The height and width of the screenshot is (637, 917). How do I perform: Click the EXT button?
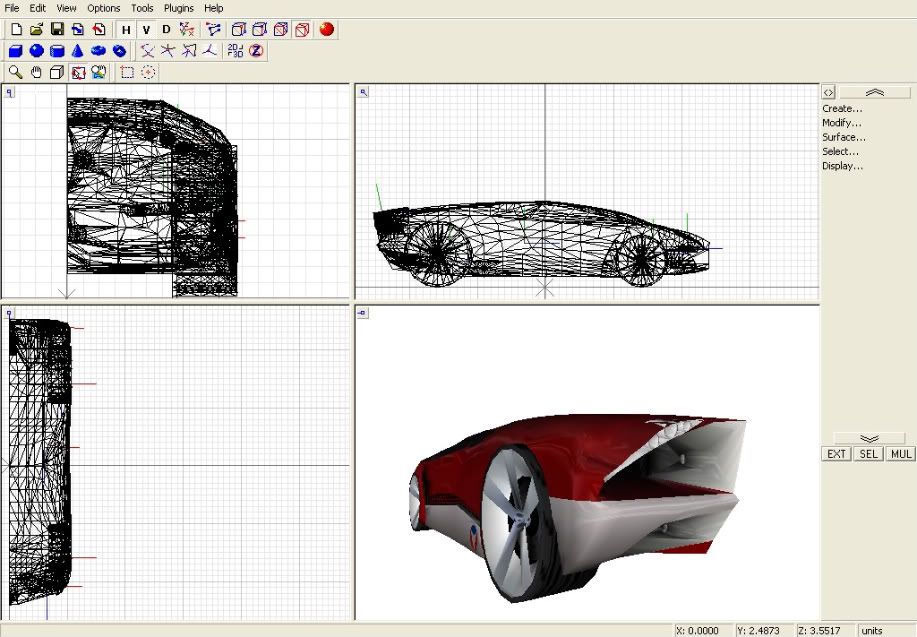coord(836,454)
